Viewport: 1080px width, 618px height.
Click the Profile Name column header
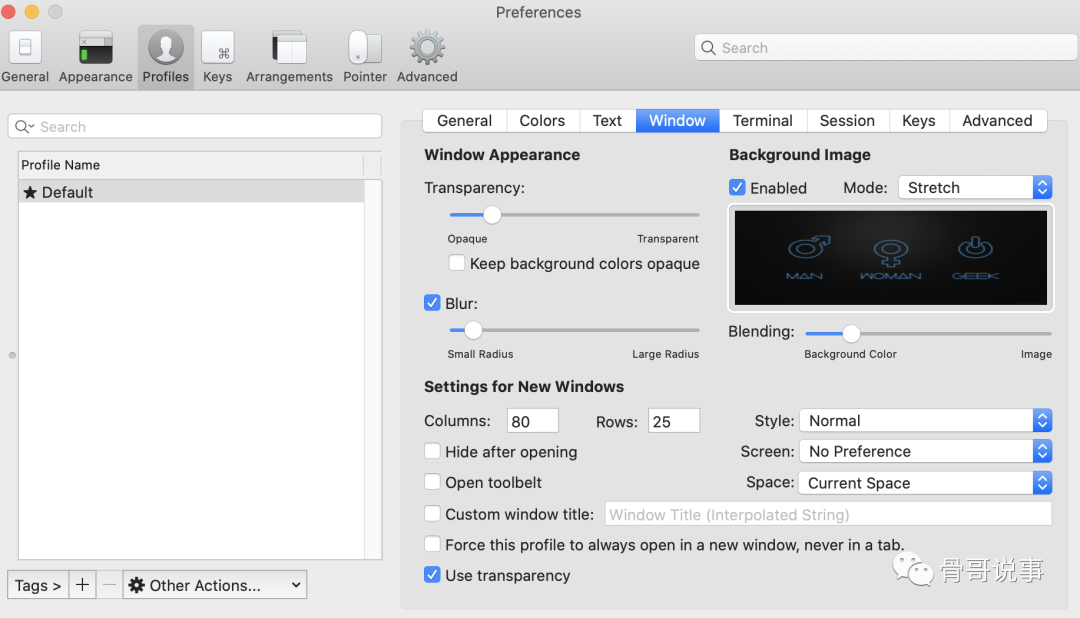click(x=191, y=165)
